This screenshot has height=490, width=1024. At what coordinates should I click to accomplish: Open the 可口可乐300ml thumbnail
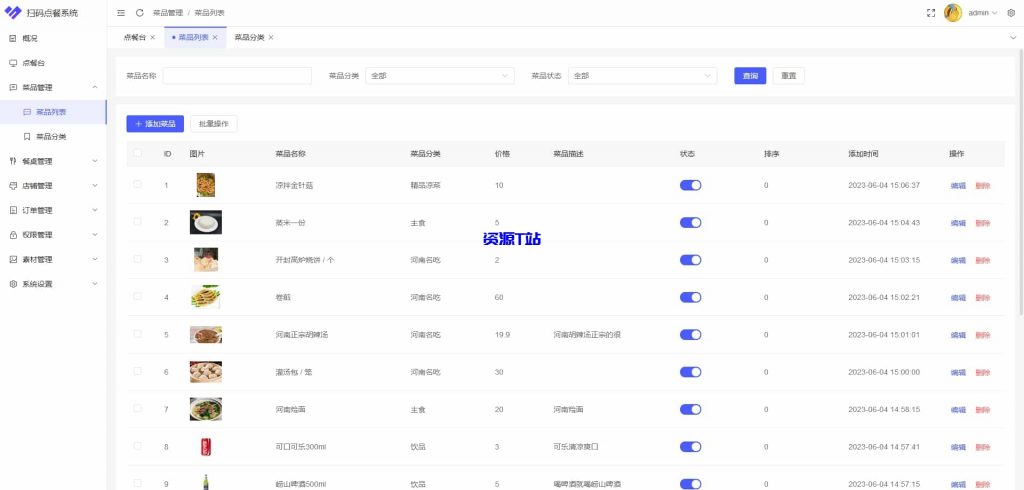pos(206,447)
